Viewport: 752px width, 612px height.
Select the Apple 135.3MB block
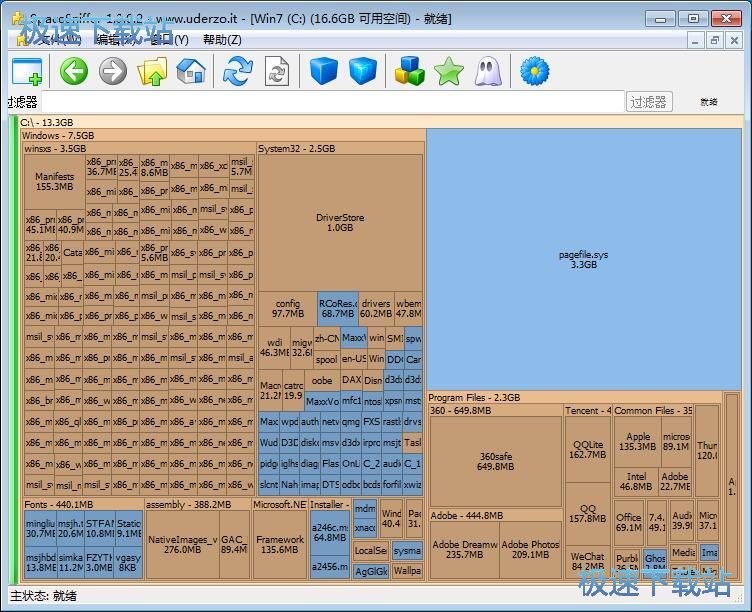pyautogui.click(x=637, y=442)
